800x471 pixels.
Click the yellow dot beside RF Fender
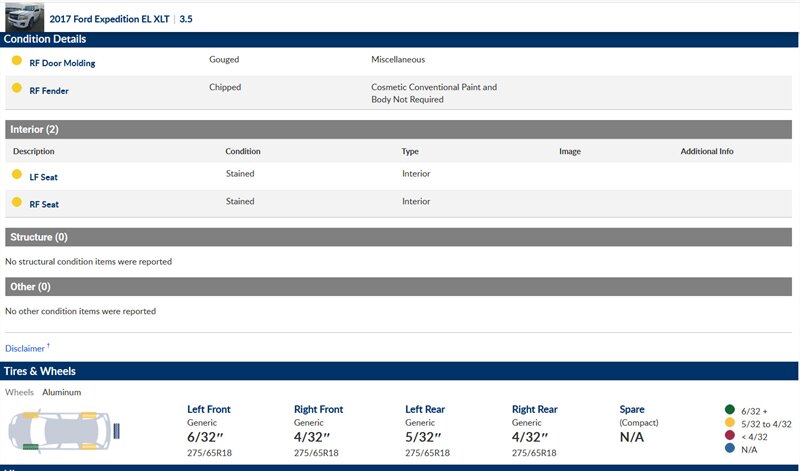pos(16,89)
